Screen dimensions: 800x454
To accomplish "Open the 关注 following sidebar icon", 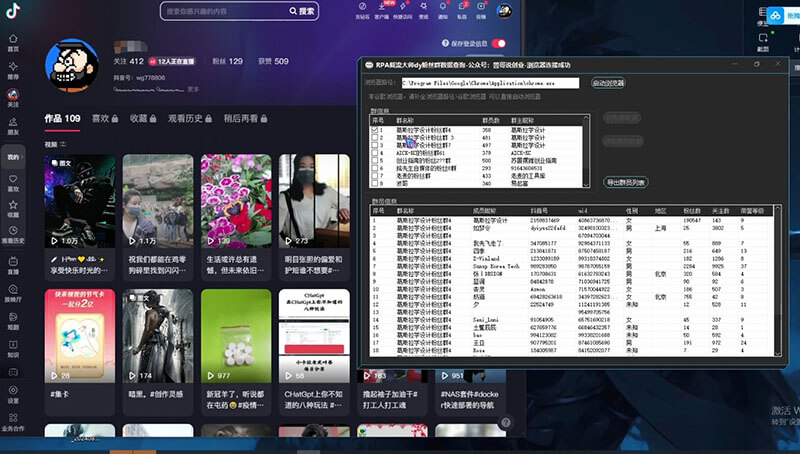I will (x=13, y=94).
